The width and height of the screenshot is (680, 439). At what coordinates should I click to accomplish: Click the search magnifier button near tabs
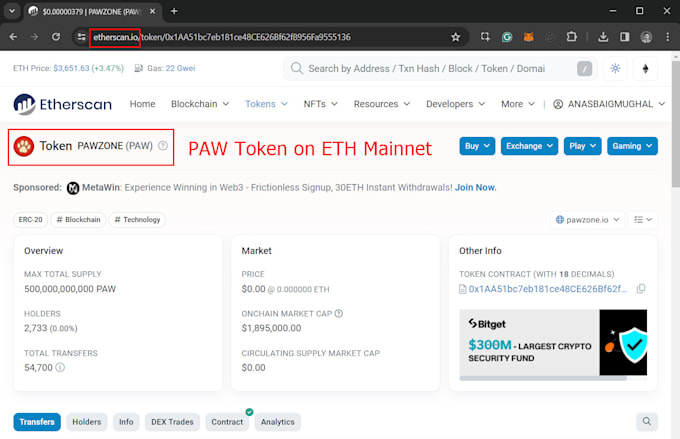click(647, 422)
